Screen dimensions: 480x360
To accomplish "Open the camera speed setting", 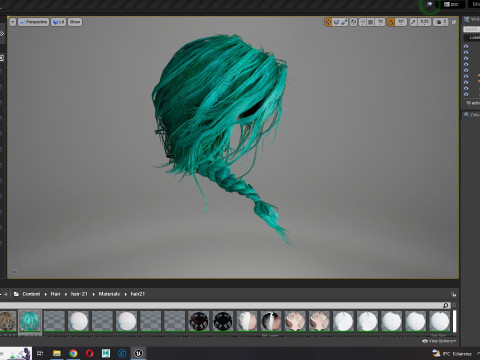I will pyautogui.click(x=441, y=22).
